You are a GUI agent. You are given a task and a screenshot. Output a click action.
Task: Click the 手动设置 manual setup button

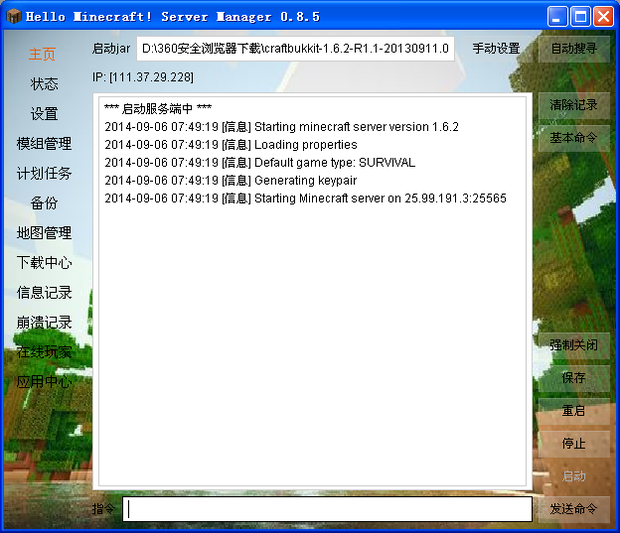tap(496, 49)
